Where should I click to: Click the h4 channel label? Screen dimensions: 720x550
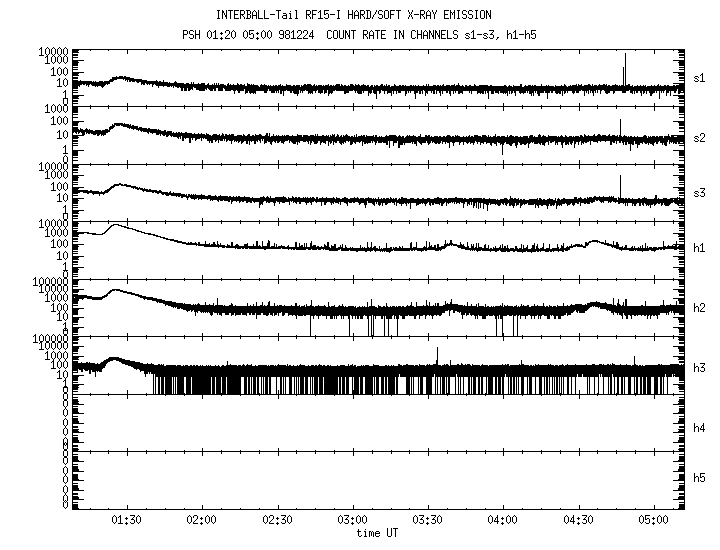700,428
